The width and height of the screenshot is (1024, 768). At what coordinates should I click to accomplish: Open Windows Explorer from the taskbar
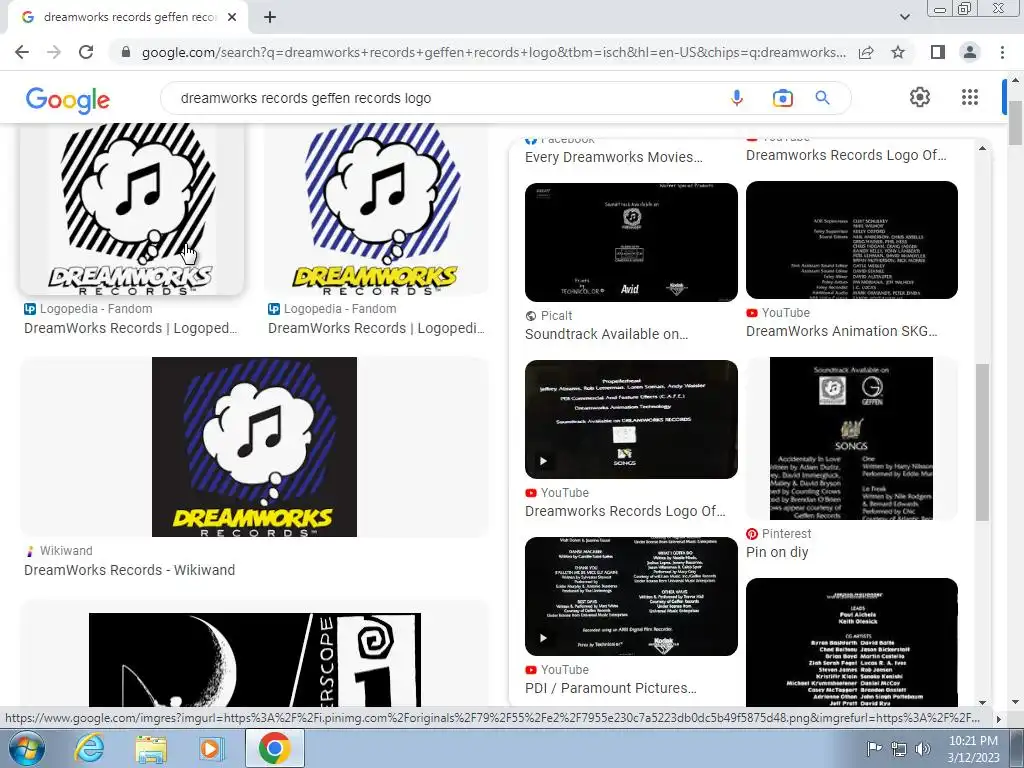[151, 748]
